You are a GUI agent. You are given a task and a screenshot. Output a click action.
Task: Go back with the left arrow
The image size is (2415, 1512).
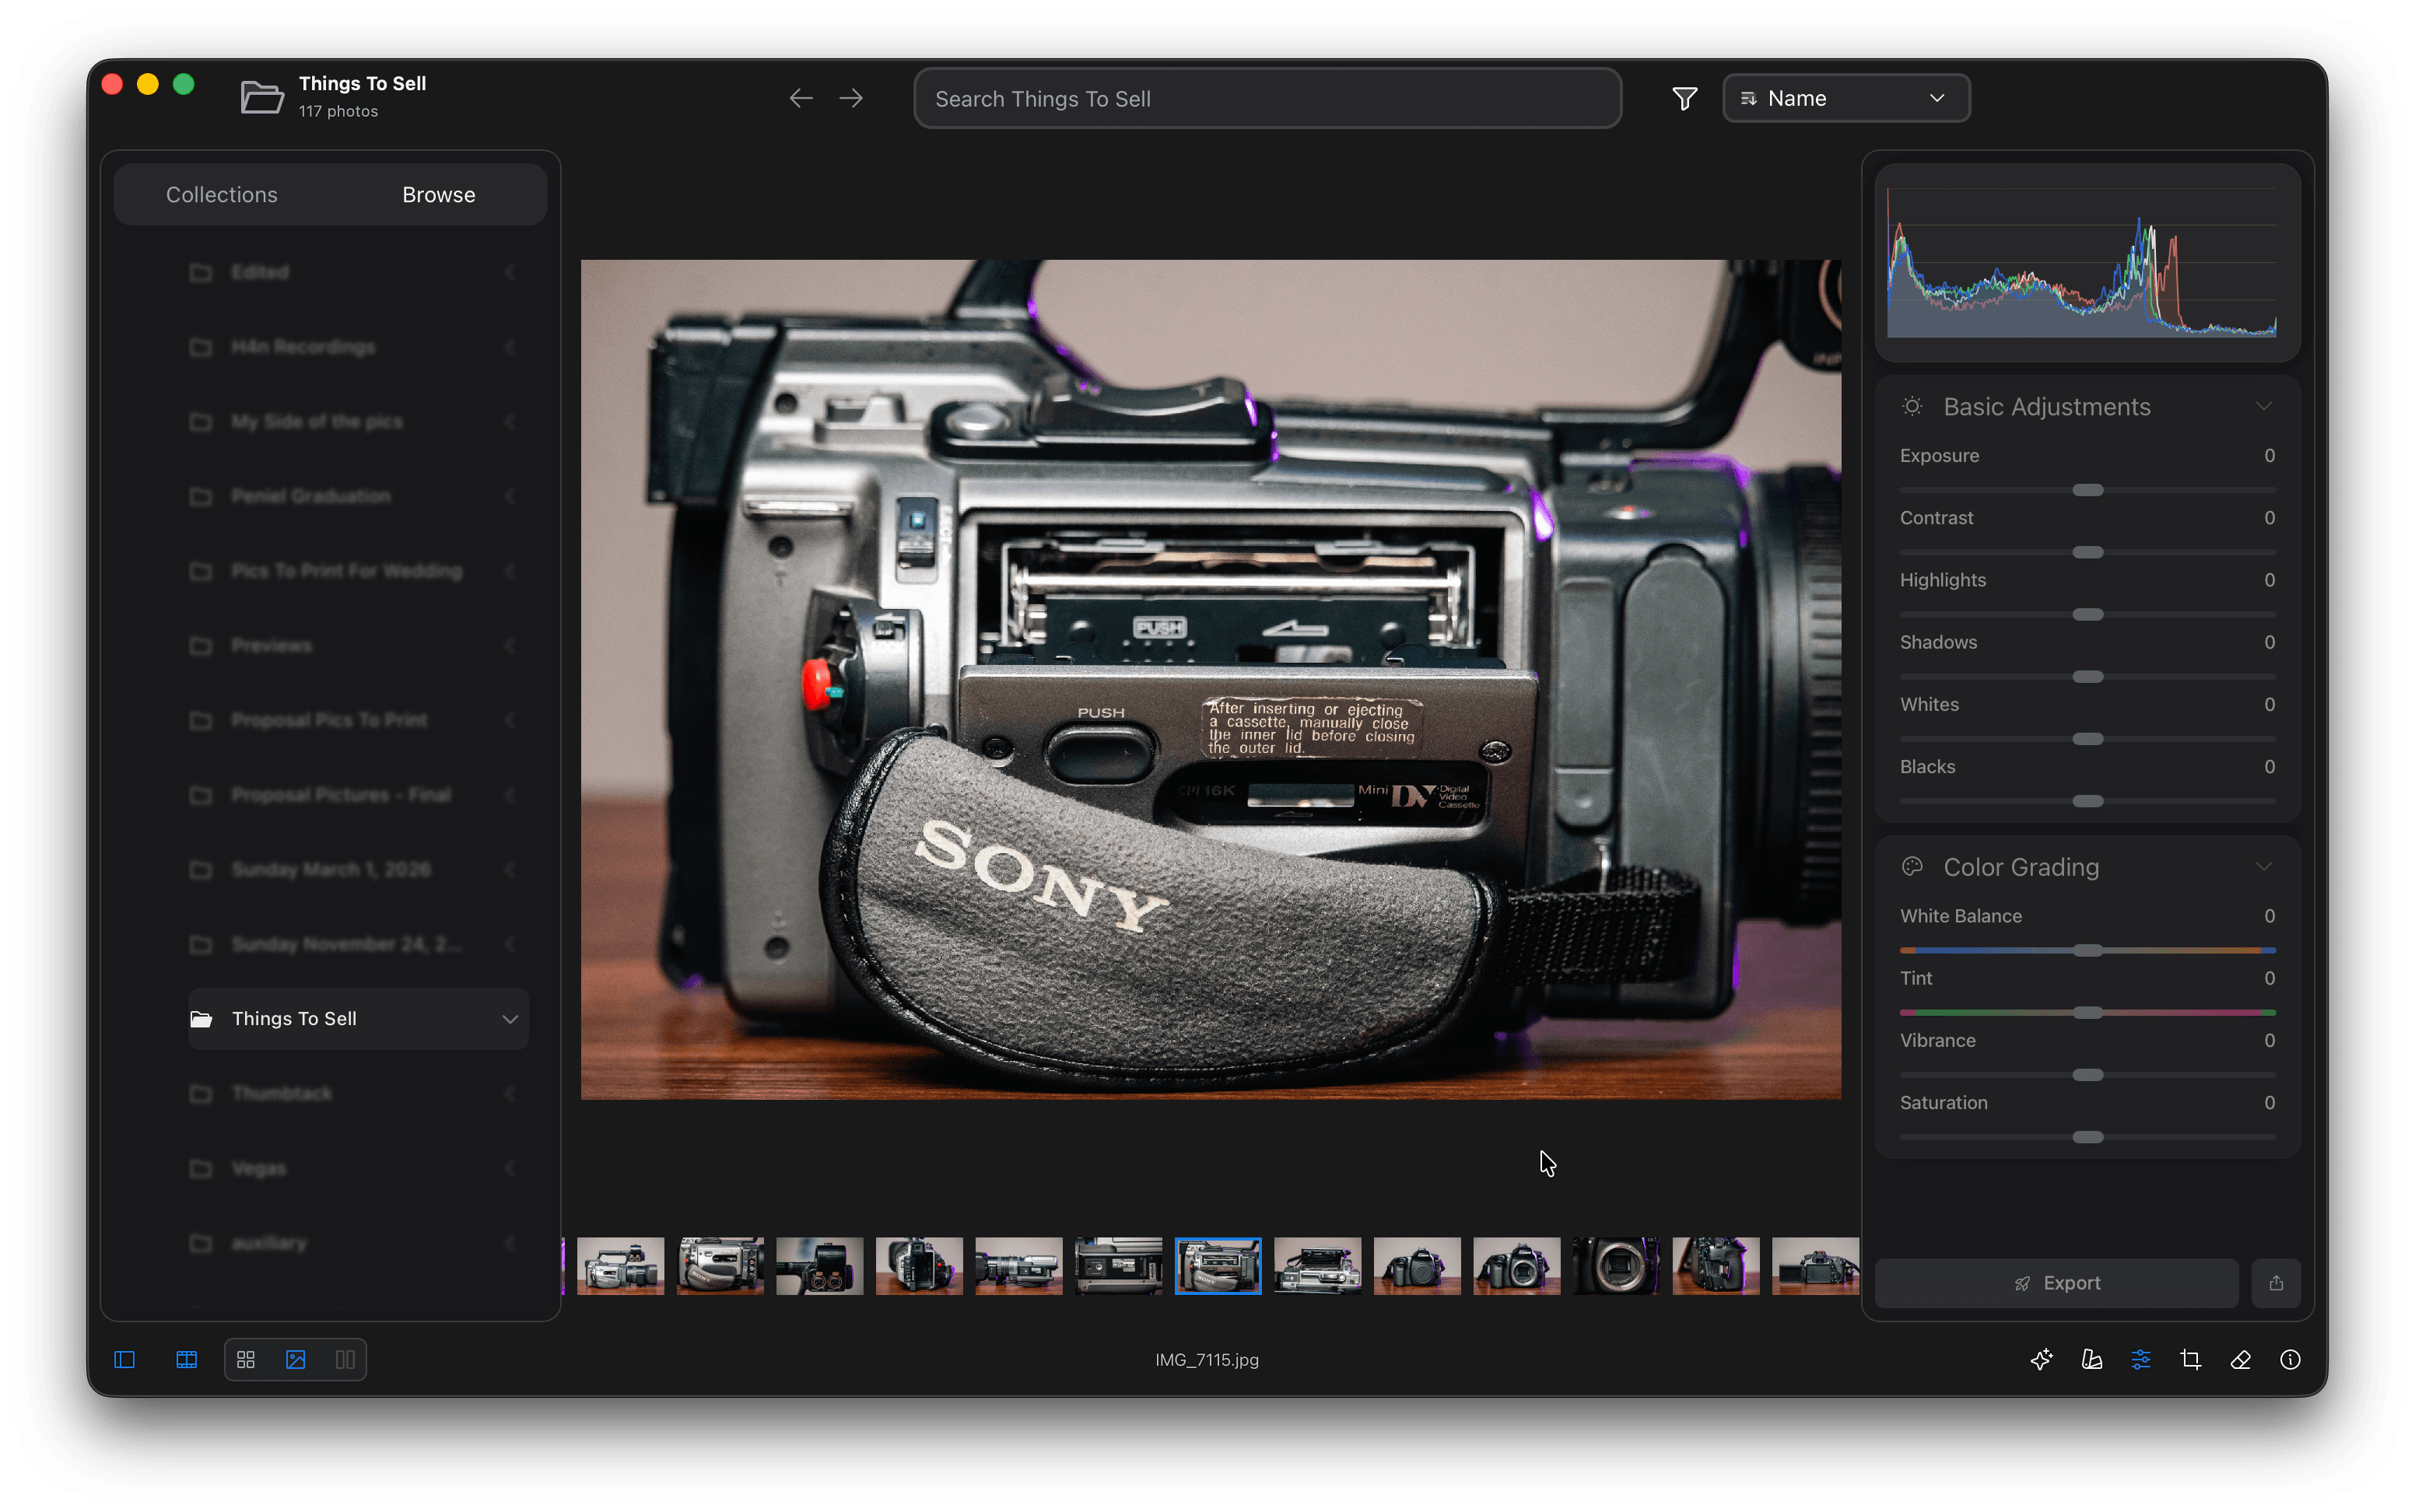pos(800,98)
